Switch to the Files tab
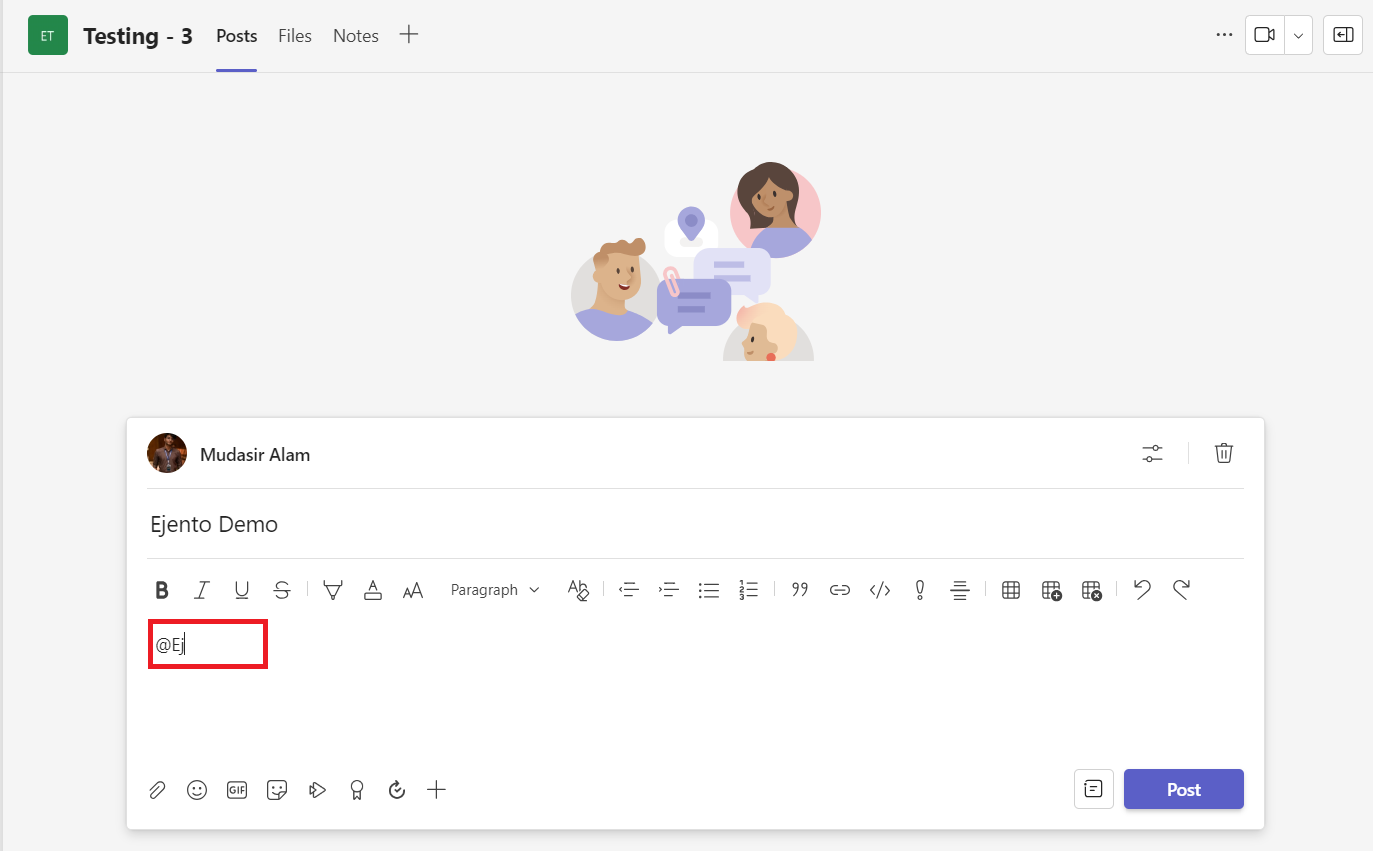Image resolution: width=1373 pixels, height=851 pixels. 295,36
